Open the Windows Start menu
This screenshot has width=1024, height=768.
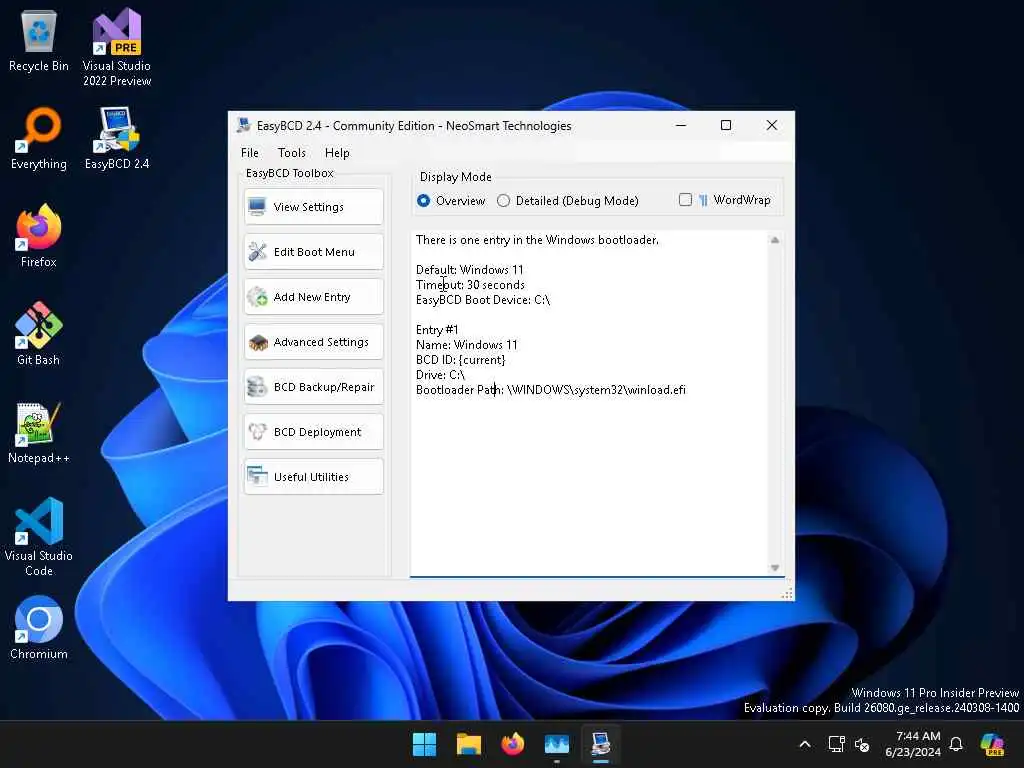424,744
